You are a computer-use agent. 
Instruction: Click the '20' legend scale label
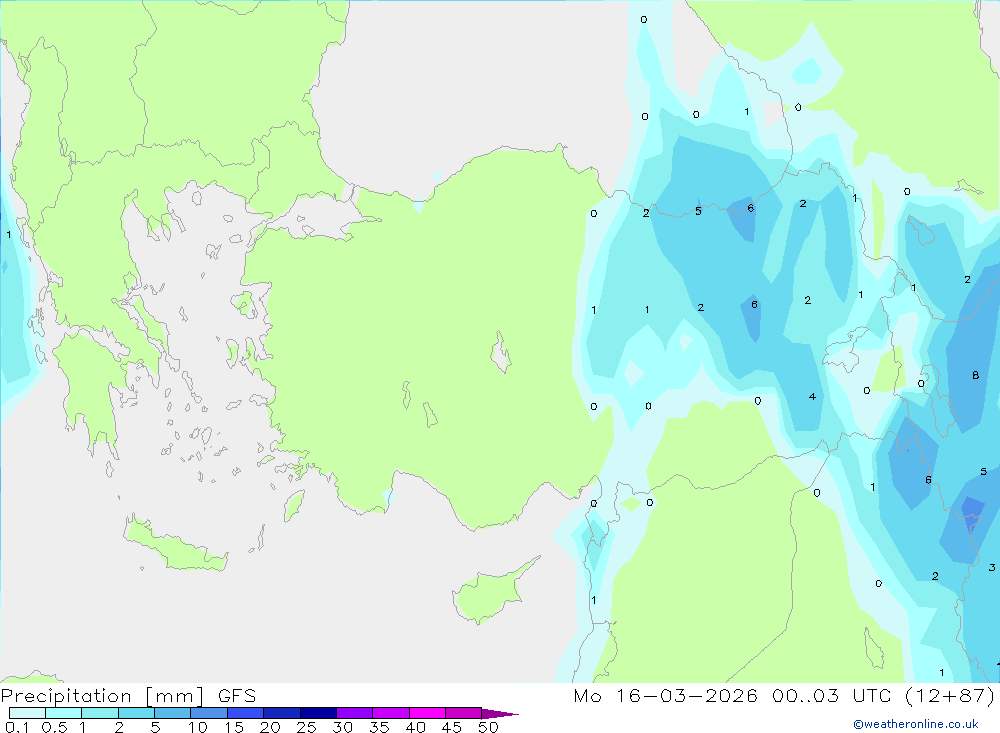click(x=270, y=727)
